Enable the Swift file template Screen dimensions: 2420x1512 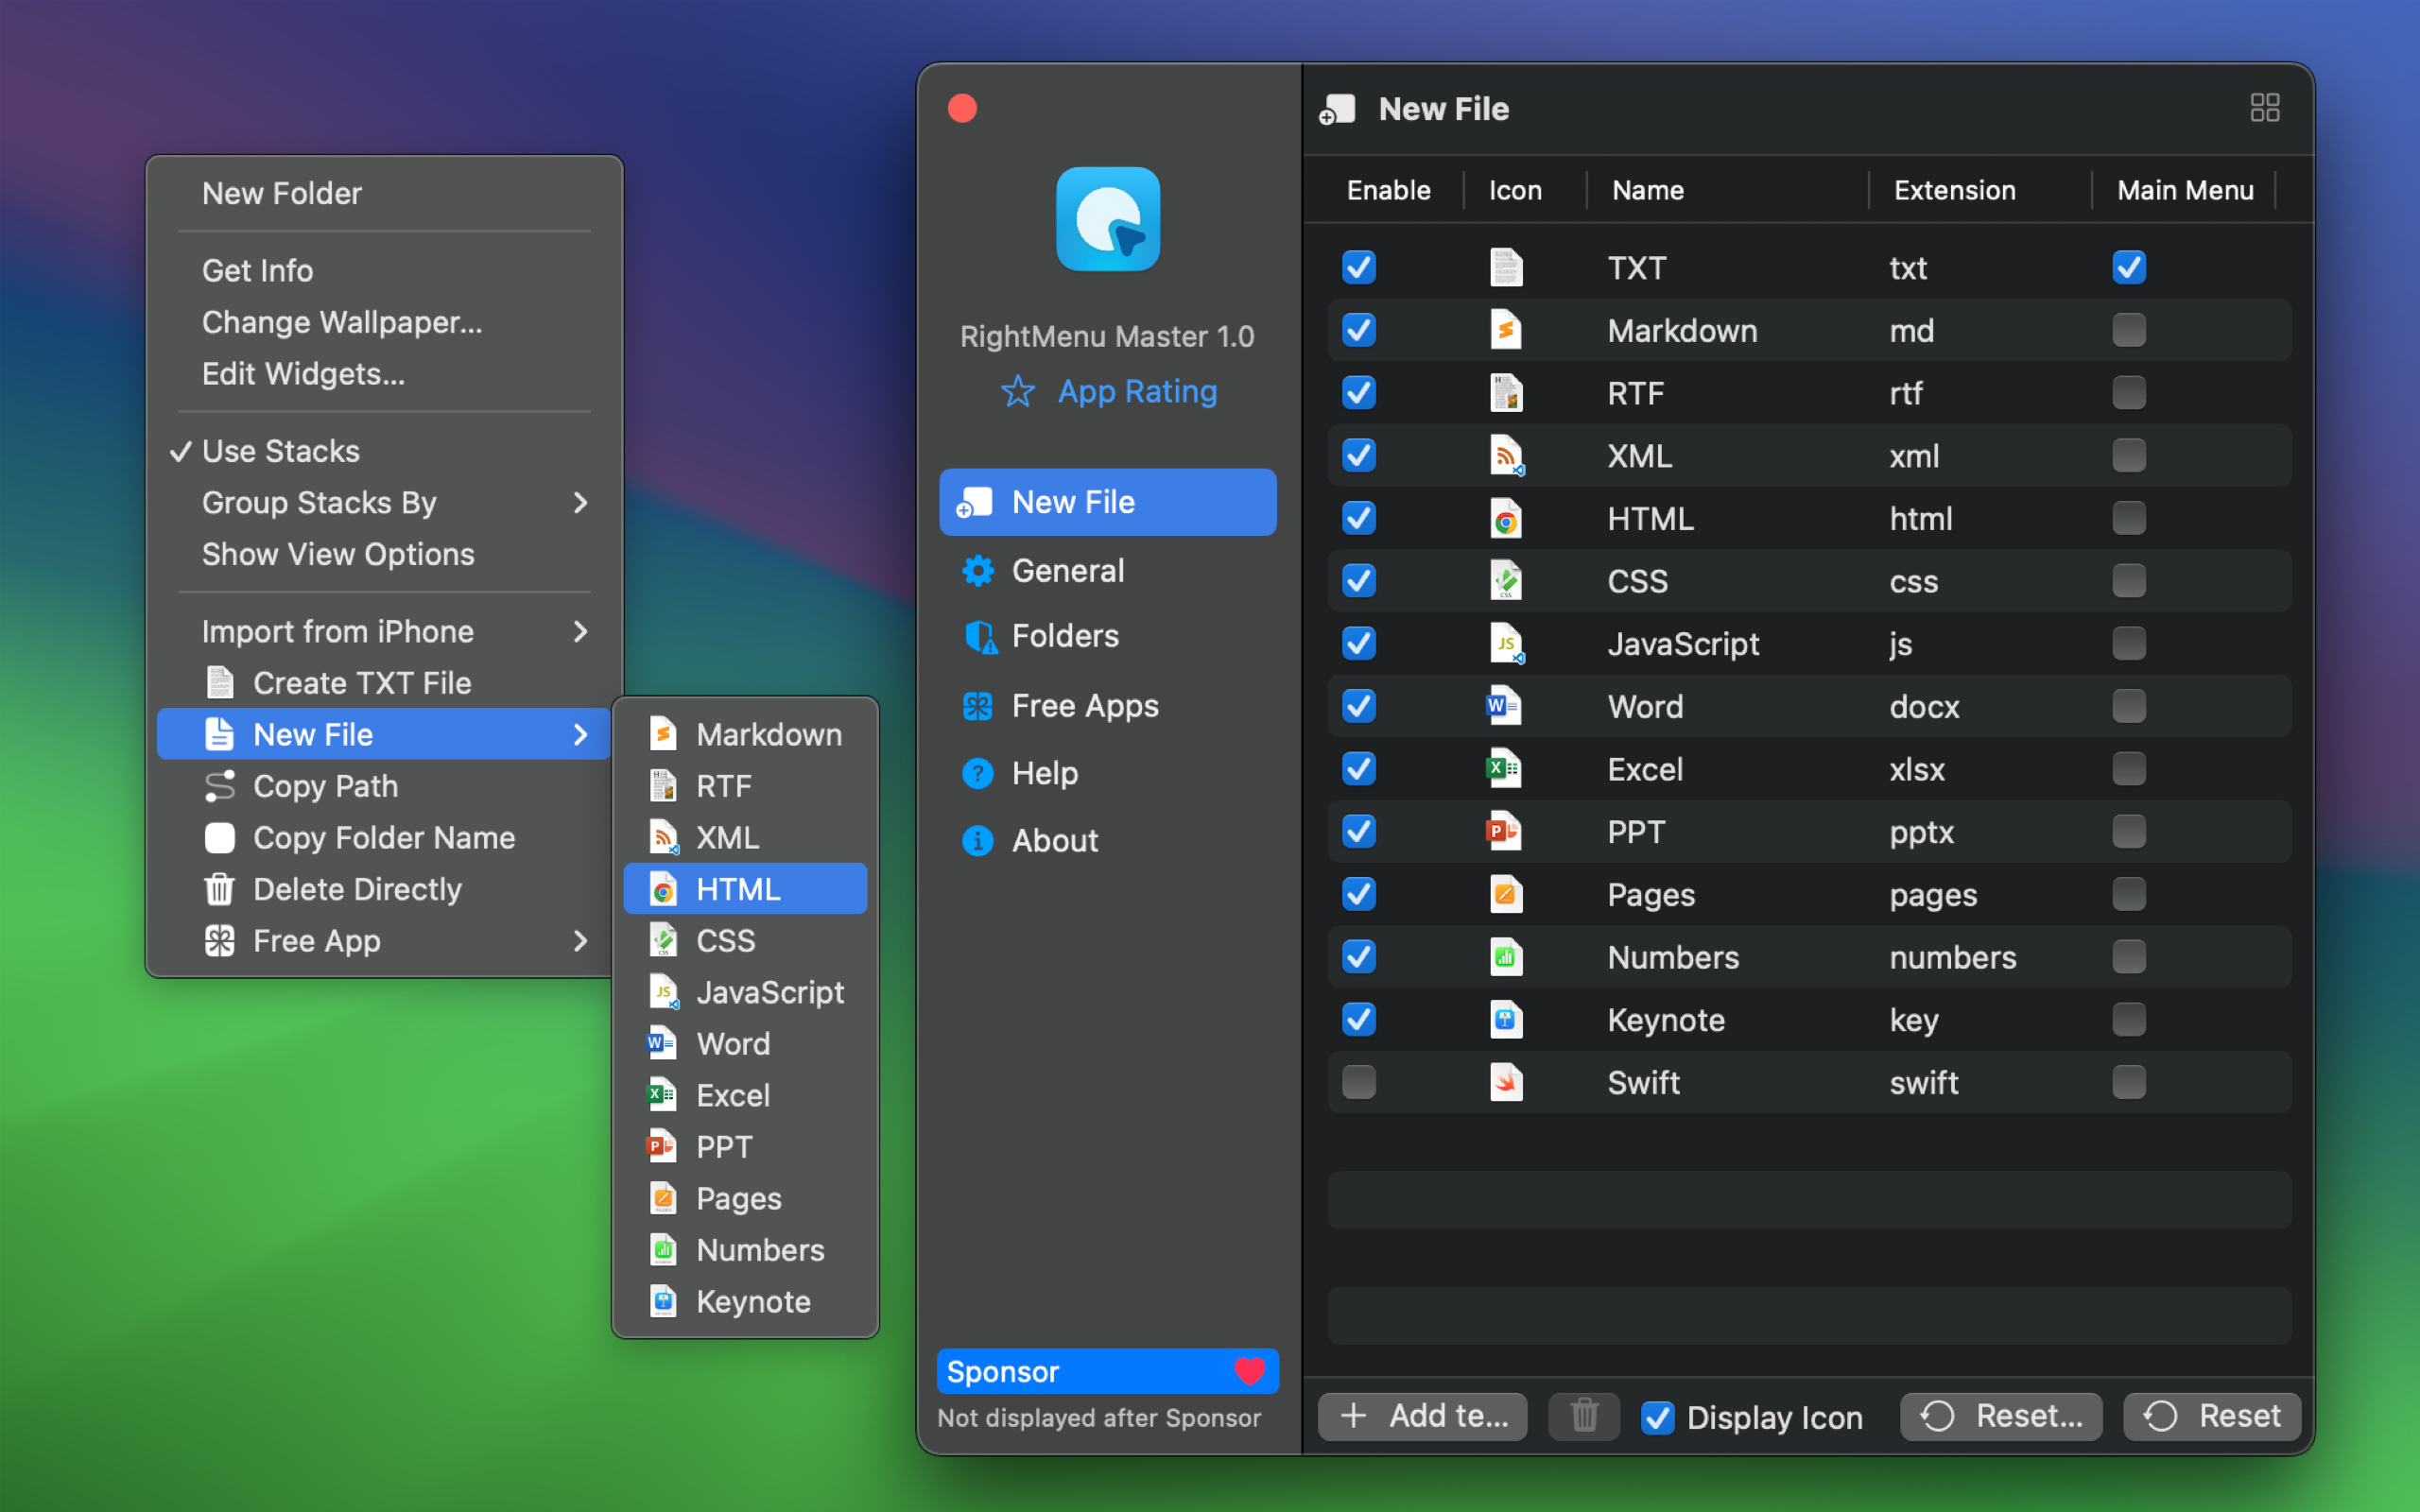[1359, 1082]
